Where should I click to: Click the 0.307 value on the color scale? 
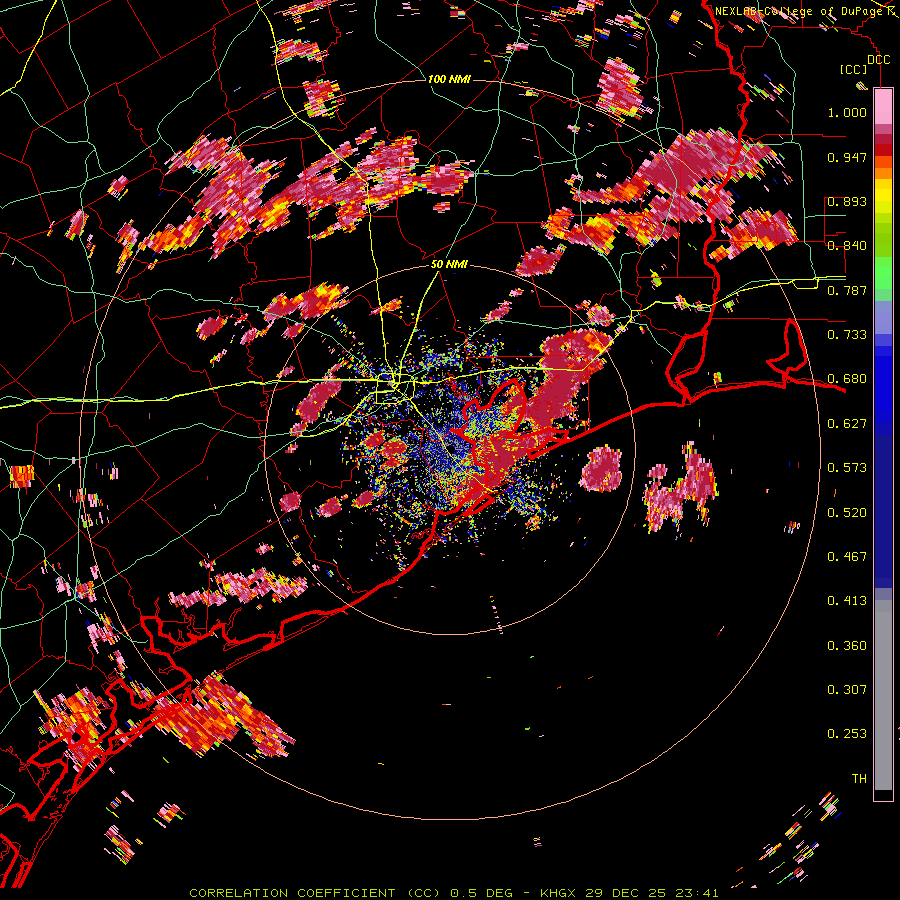(847, 689)
